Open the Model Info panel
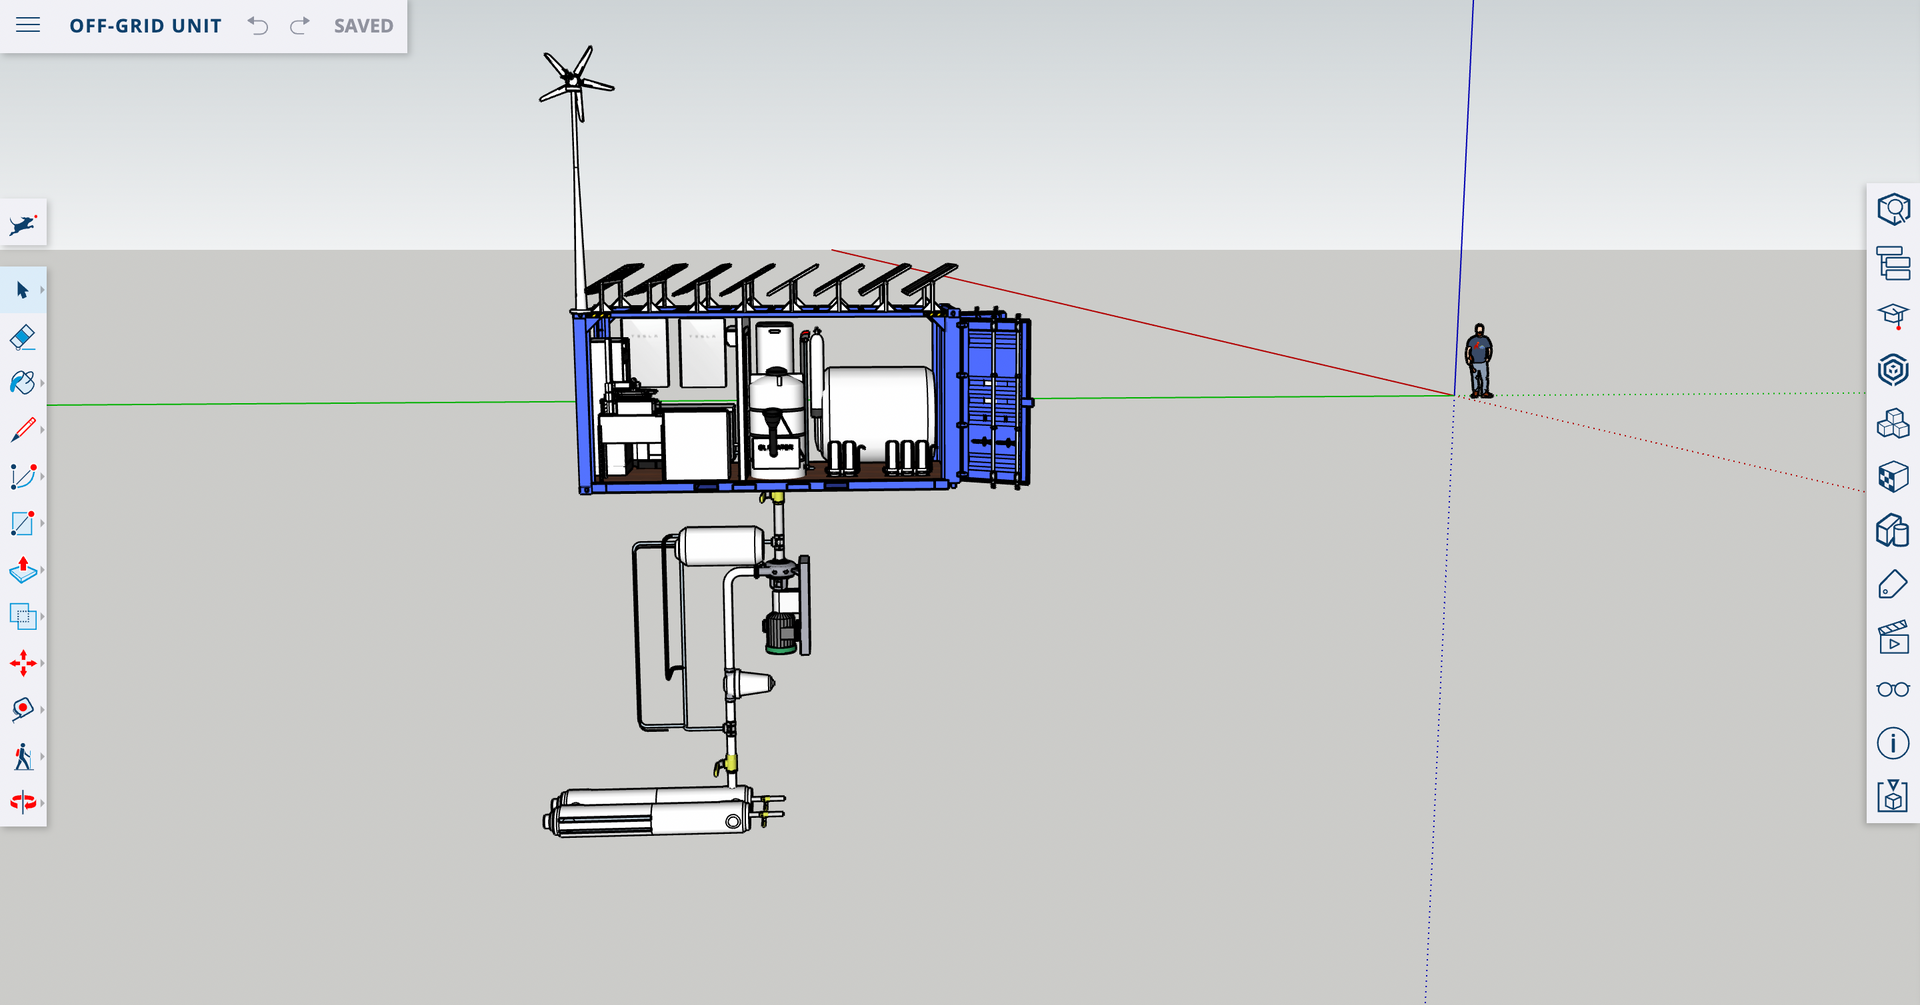Screen dimensions: 1920x1005 [x=1893, y=743]
